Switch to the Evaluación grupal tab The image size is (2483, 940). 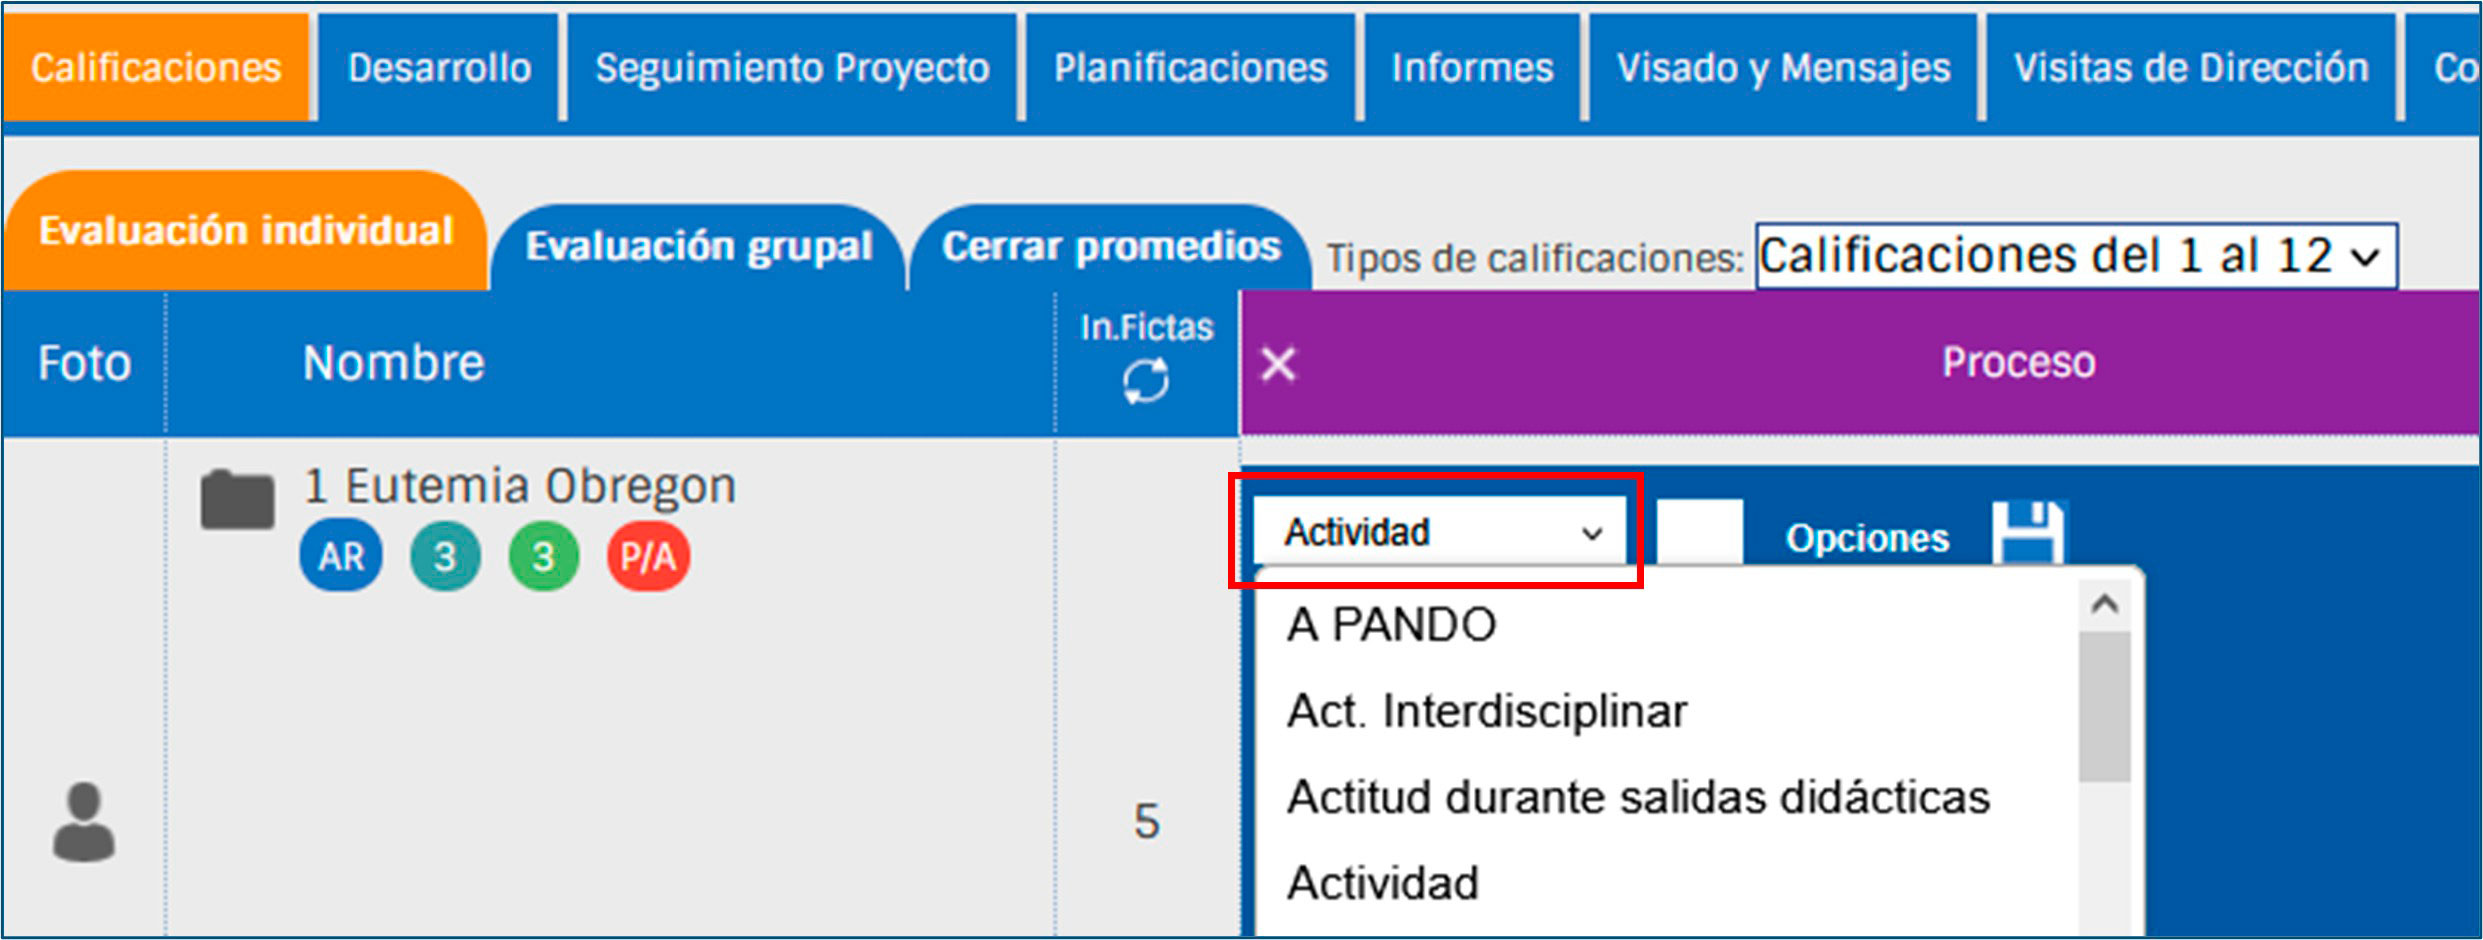[x=699, y=247]
